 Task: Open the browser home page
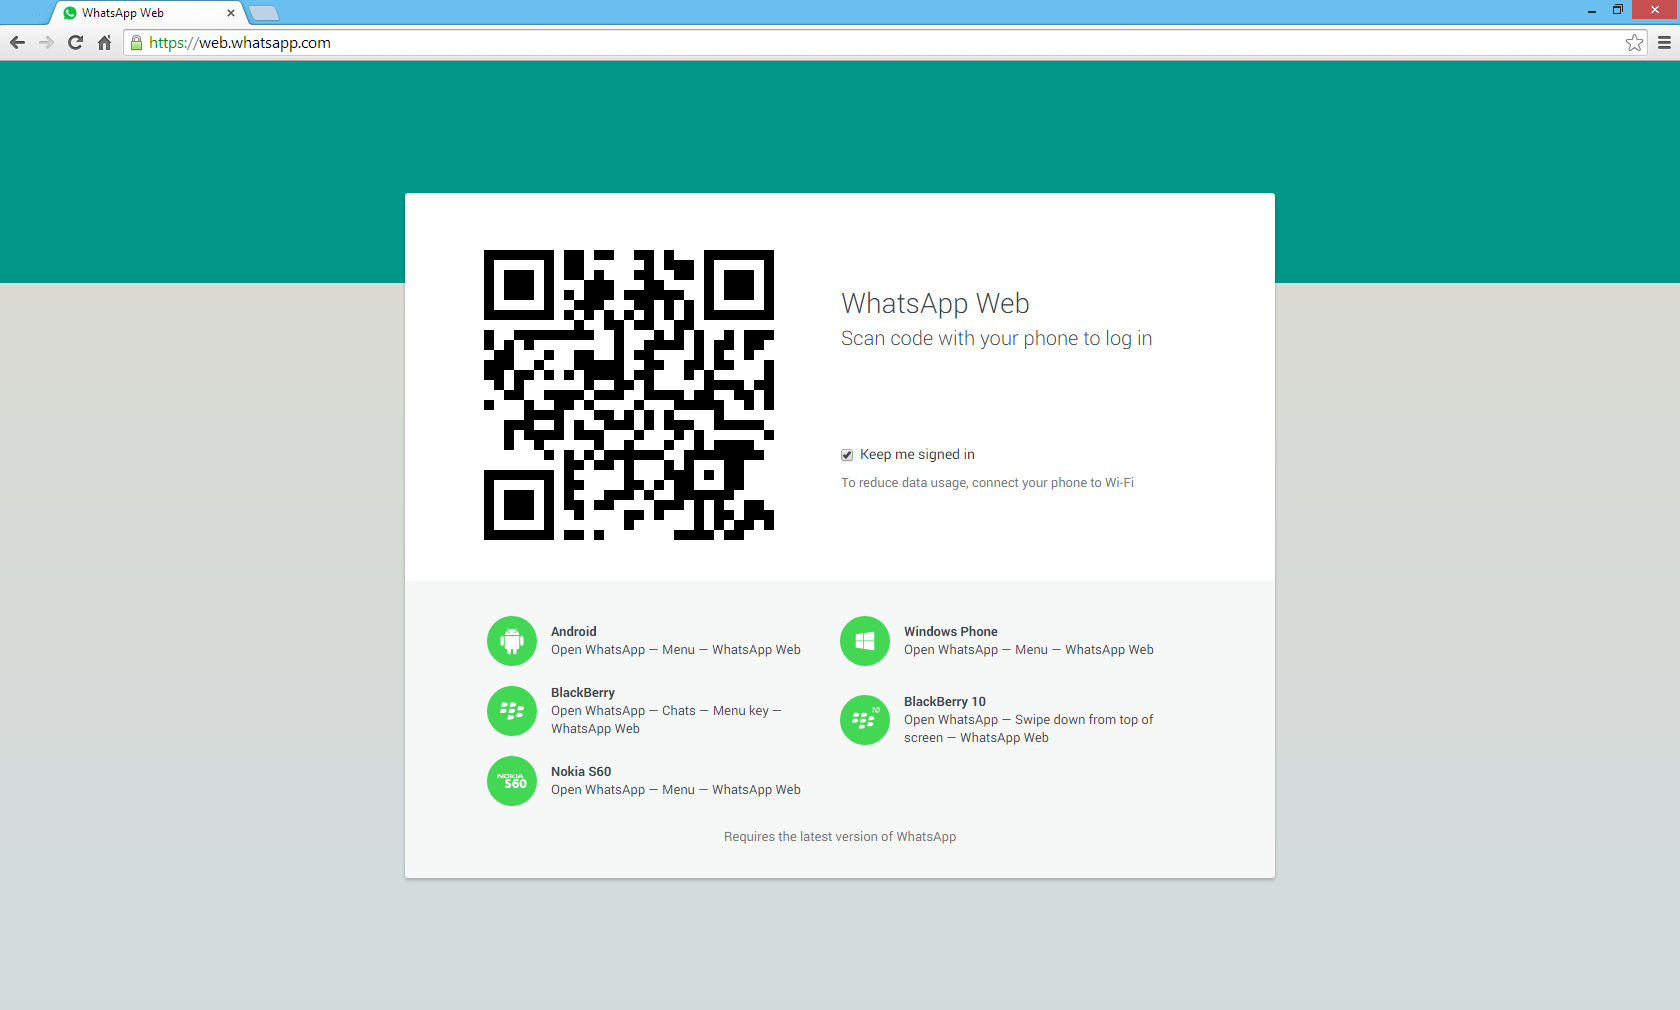click(x=104, y=42)
